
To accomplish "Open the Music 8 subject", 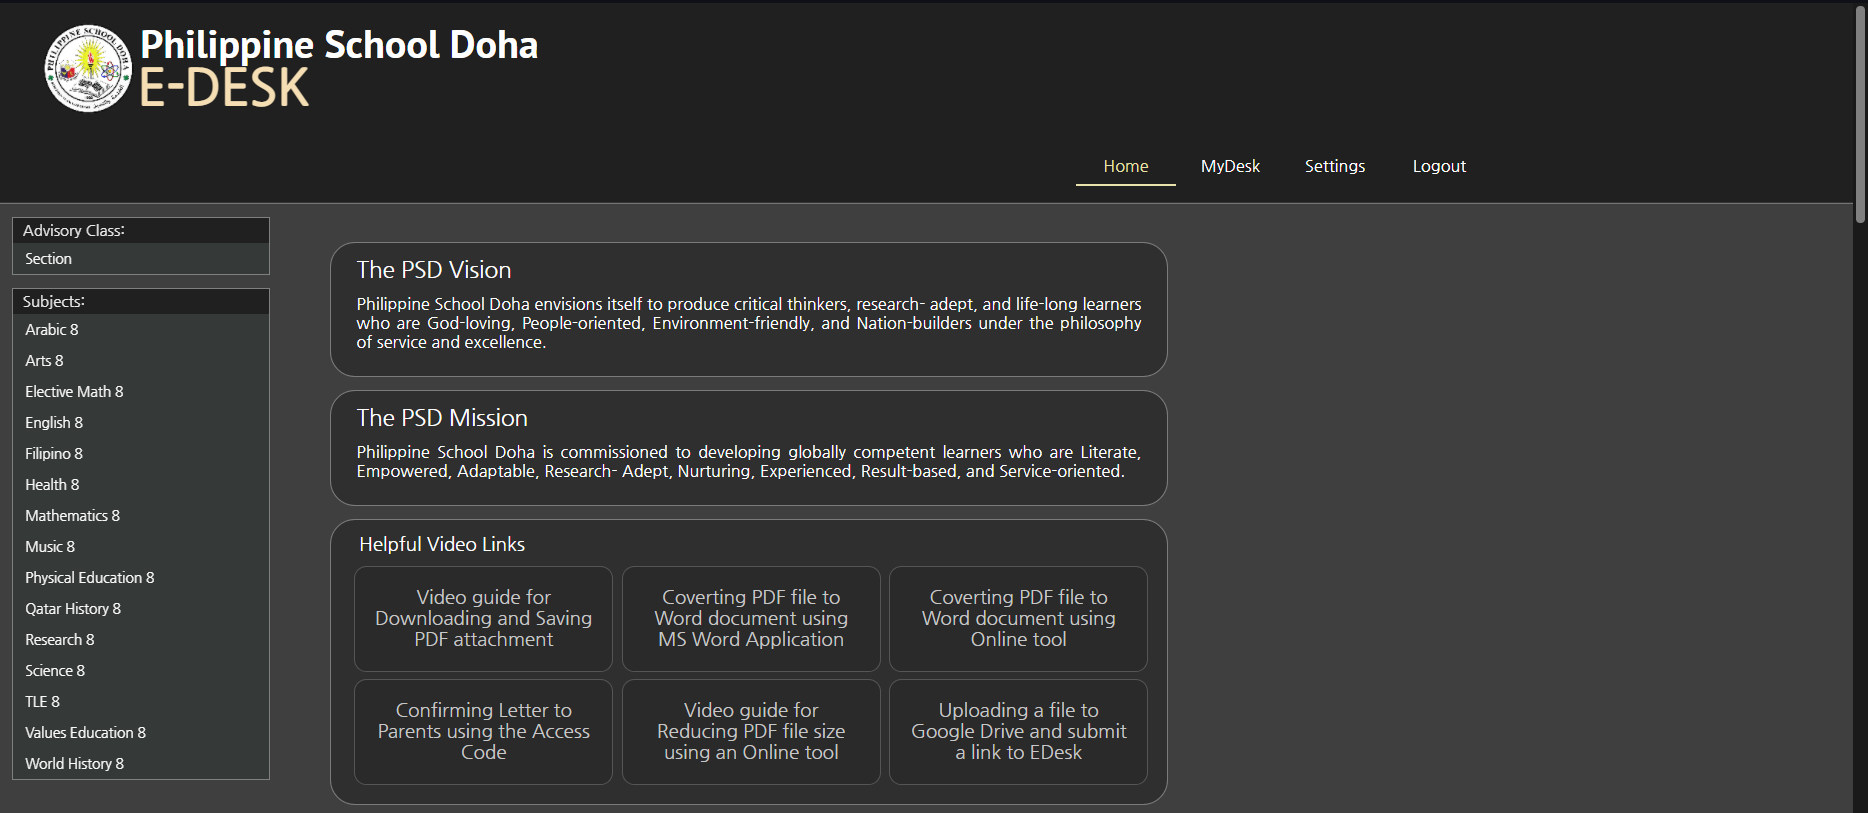I will (141, 547).
